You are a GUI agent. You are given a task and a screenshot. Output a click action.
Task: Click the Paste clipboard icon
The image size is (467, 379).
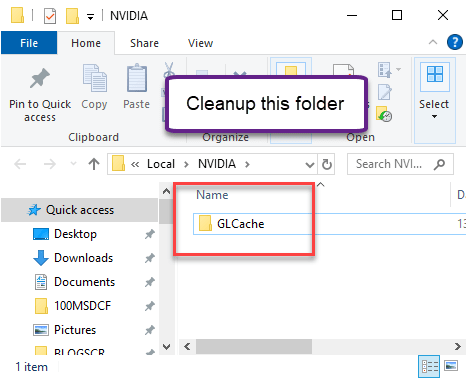tap(137, 78)
